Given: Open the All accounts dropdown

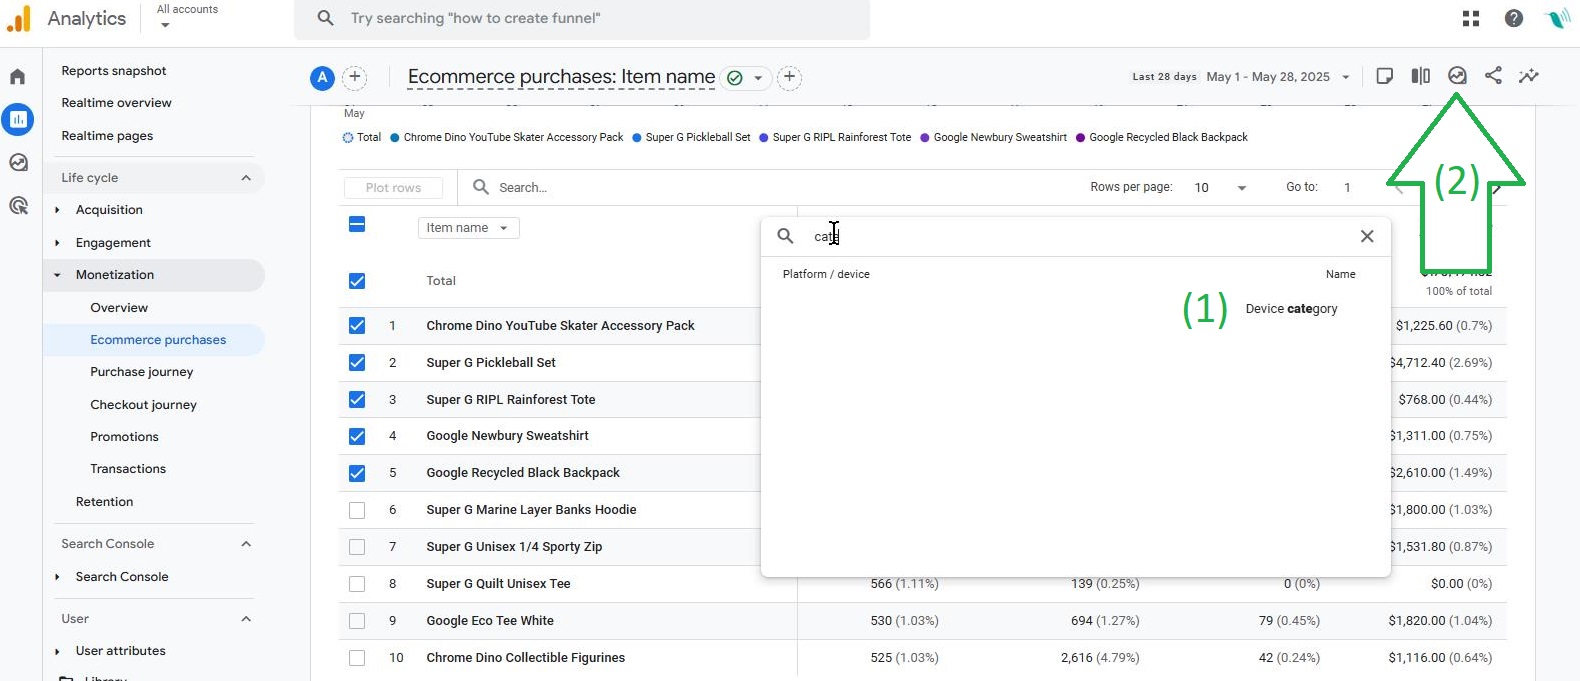Looking at the screenshot, I should (x=187, y=16).
